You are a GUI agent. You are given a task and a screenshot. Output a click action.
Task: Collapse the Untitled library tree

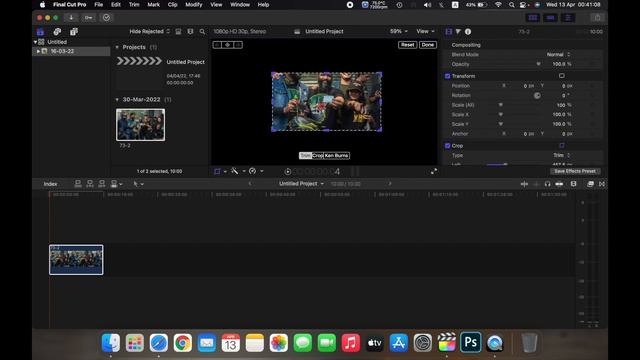[x=35, y=42]
